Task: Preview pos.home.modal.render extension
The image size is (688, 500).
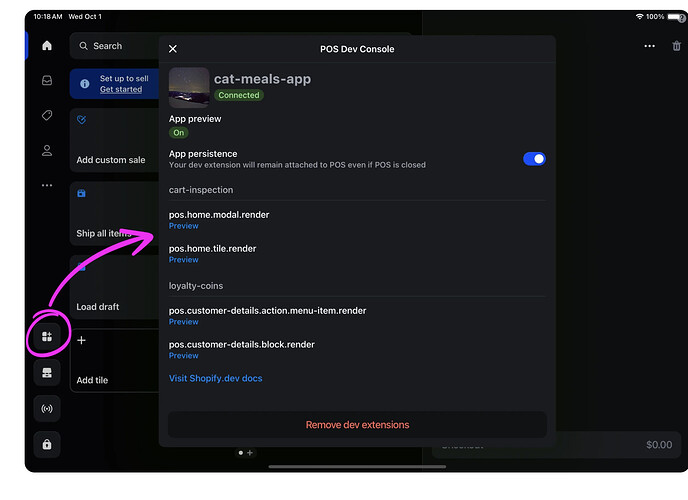Action: coord(183,226)
